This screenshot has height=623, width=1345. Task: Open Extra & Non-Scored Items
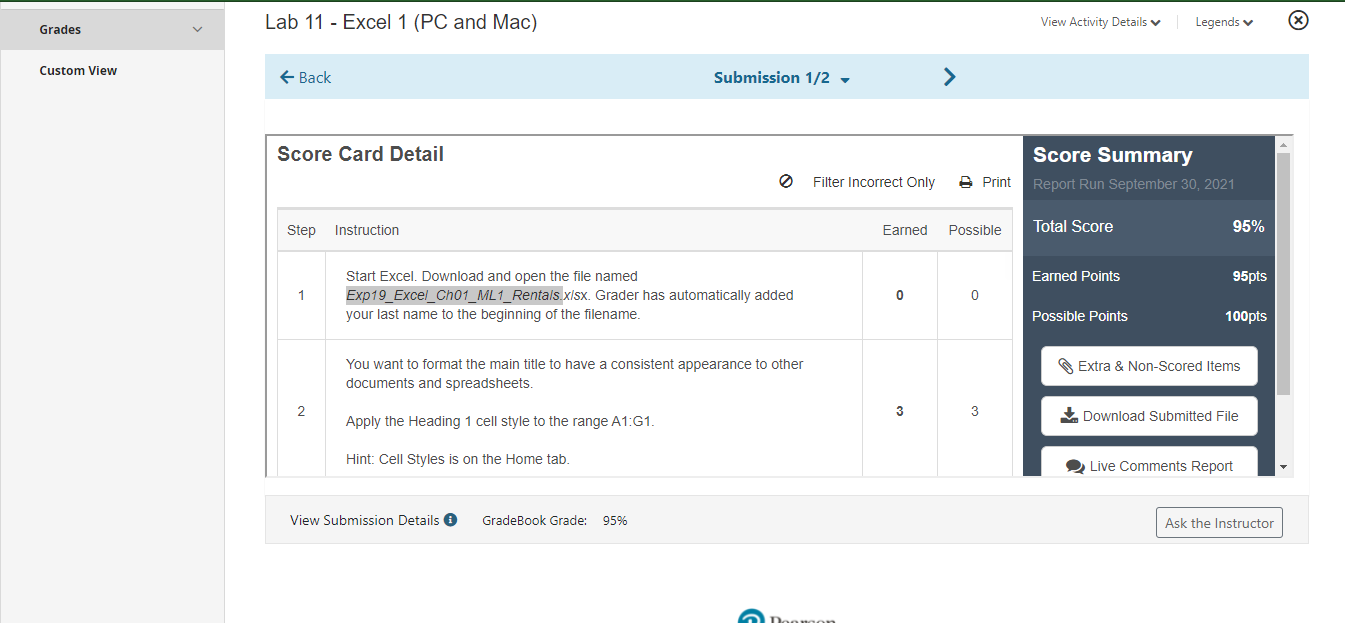tap(1149, 366)
